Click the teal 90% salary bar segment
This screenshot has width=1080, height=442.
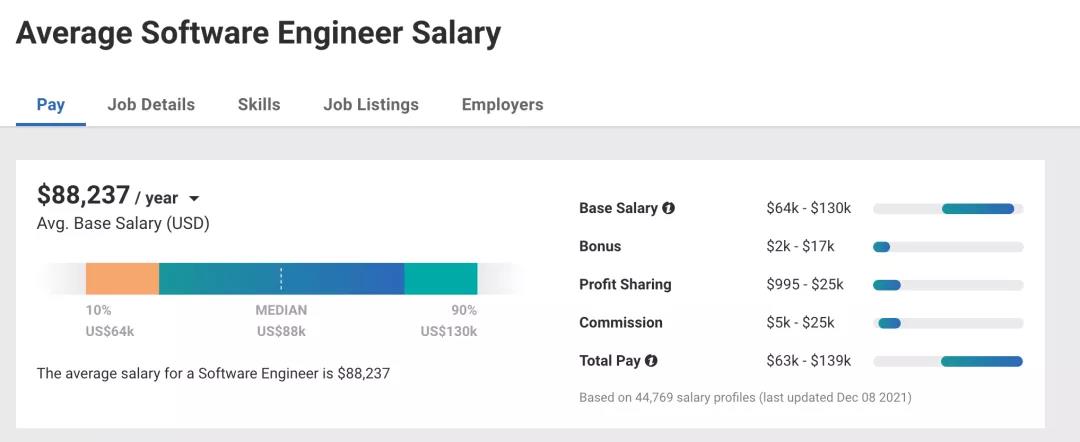[x=440, y=278]
